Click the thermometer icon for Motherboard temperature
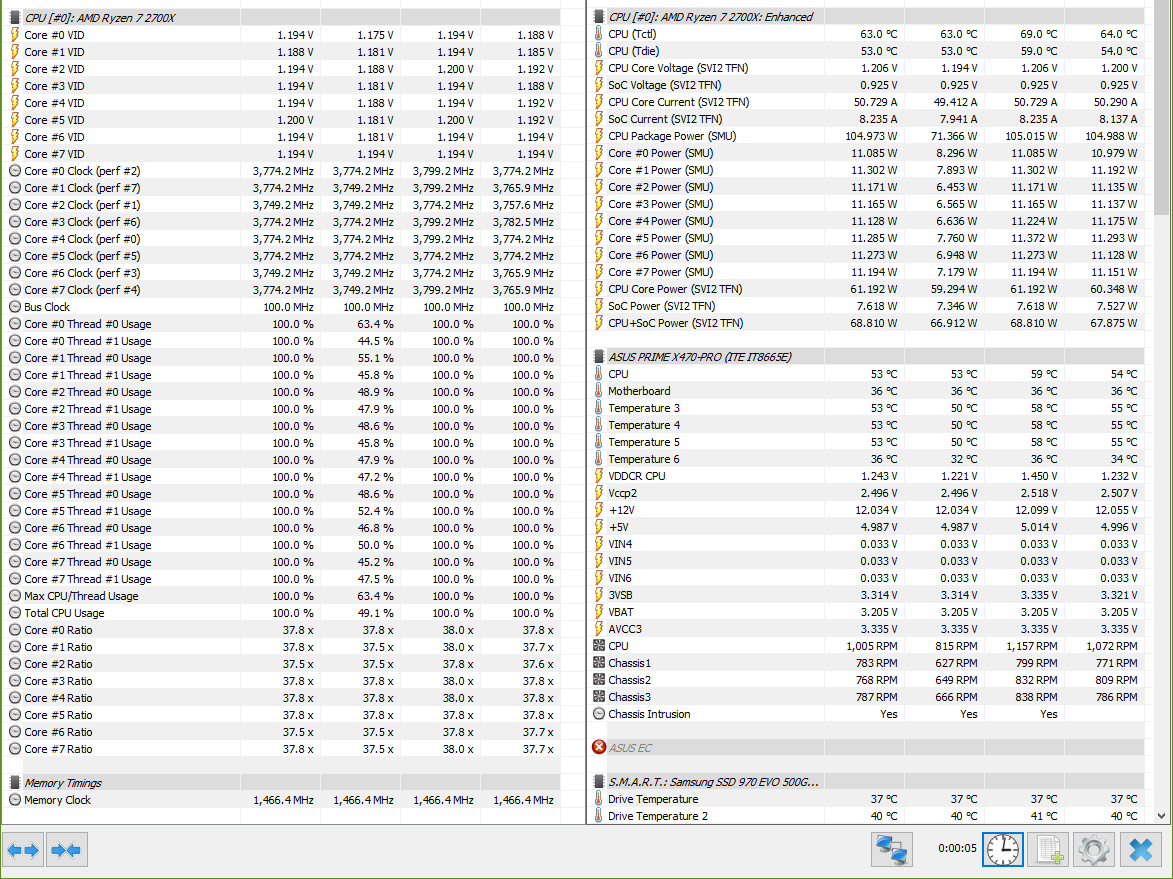 598,391
